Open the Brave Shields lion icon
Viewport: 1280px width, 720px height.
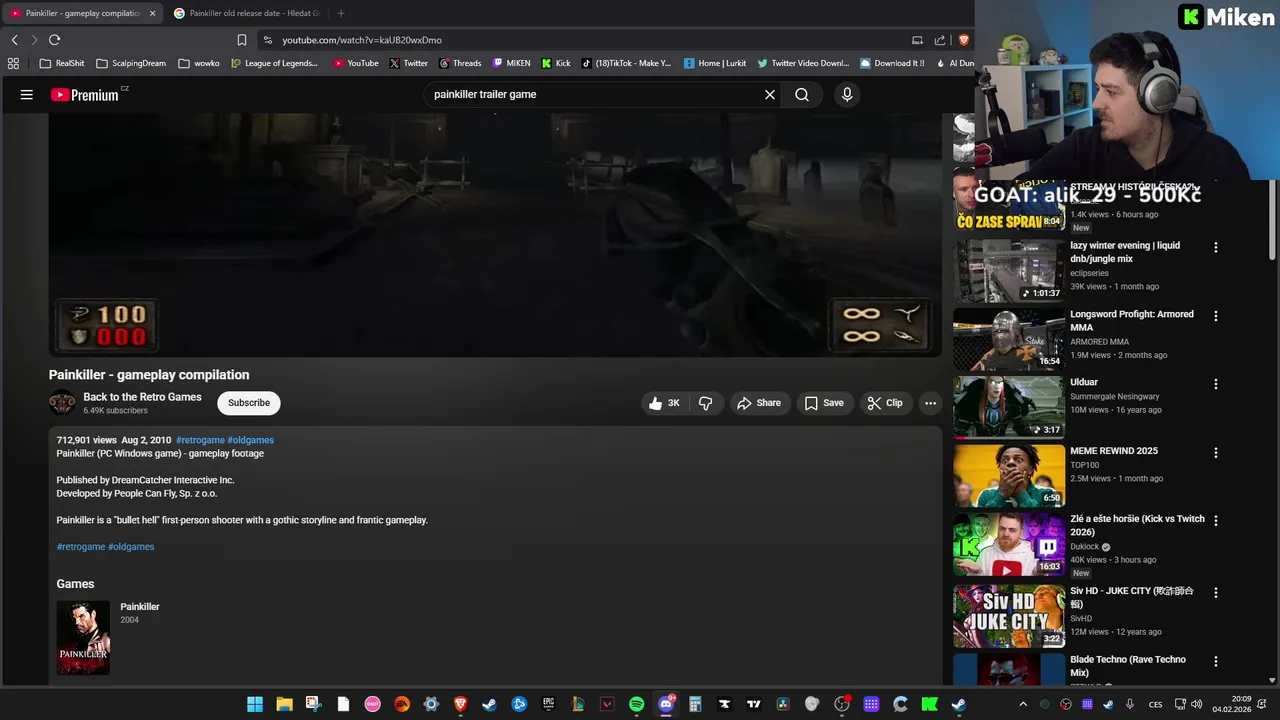pyautogui.click(x=964, y=40)
